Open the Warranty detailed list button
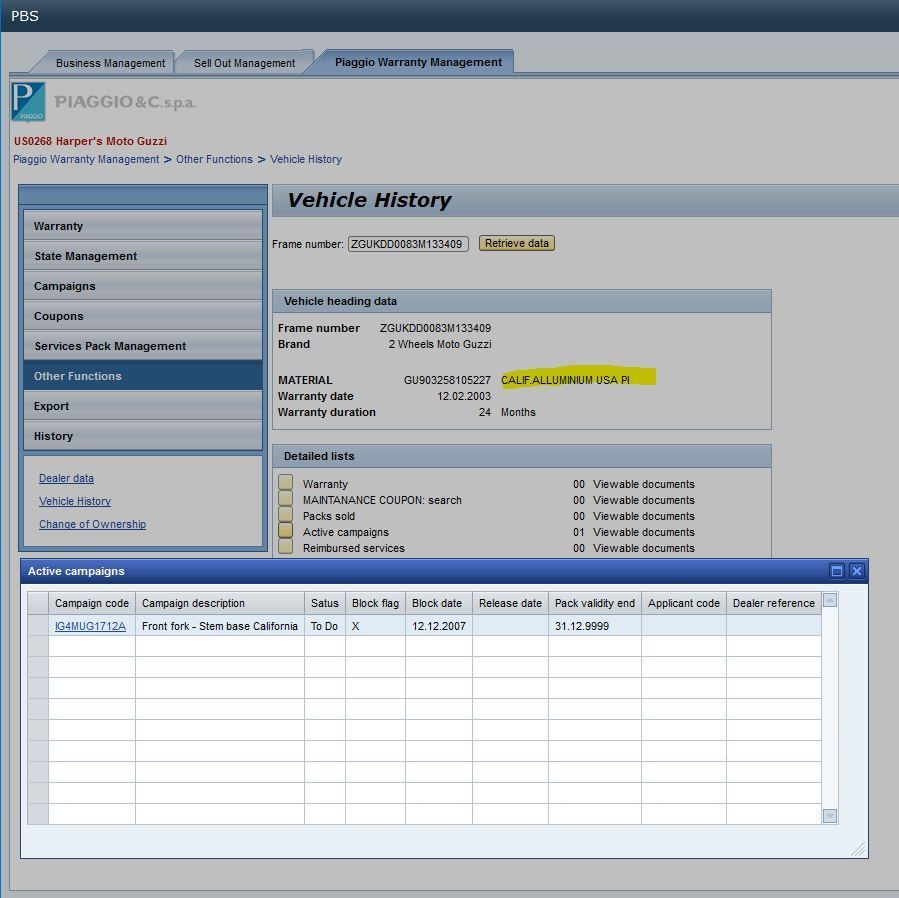The width and height of the screenshot is (899, 898). pos(286,483)
